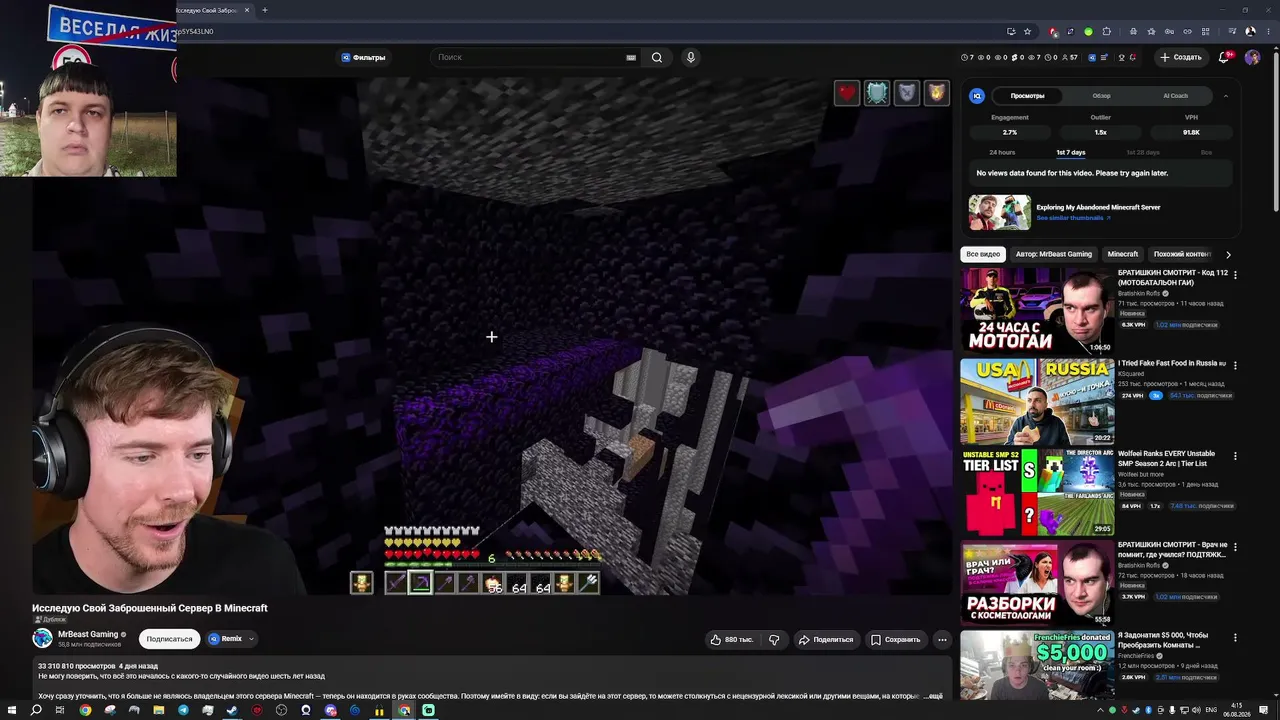Open the MrBeast Gaming channel avatar

42,638
